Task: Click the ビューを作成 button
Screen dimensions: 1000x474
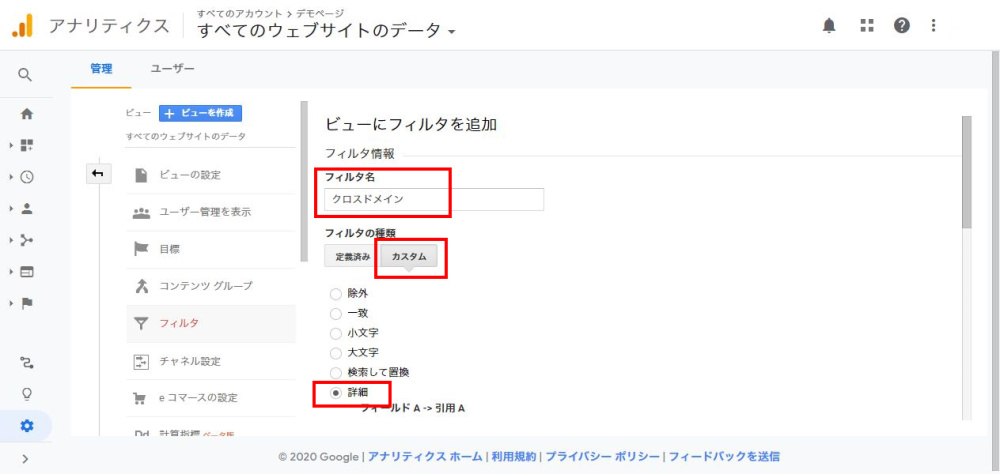Action: click(x=201, y=114)
